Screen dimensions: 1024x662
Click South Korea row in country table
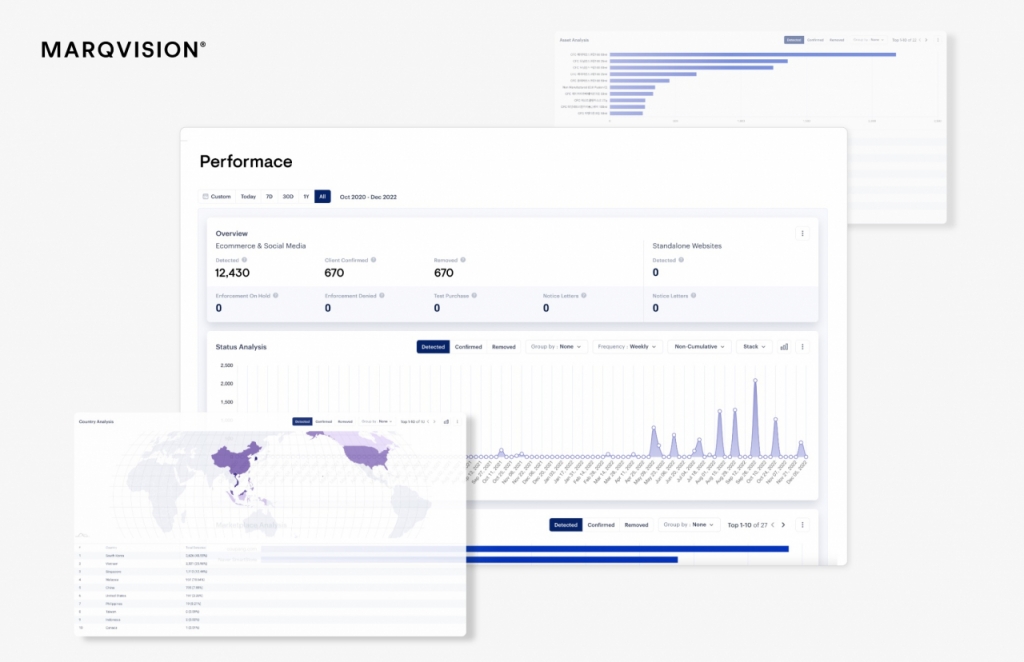[x=271, y=556]
